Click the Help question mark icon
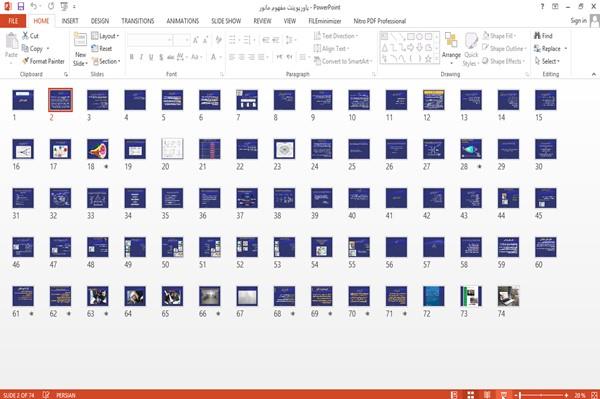 tap(542, 7)
